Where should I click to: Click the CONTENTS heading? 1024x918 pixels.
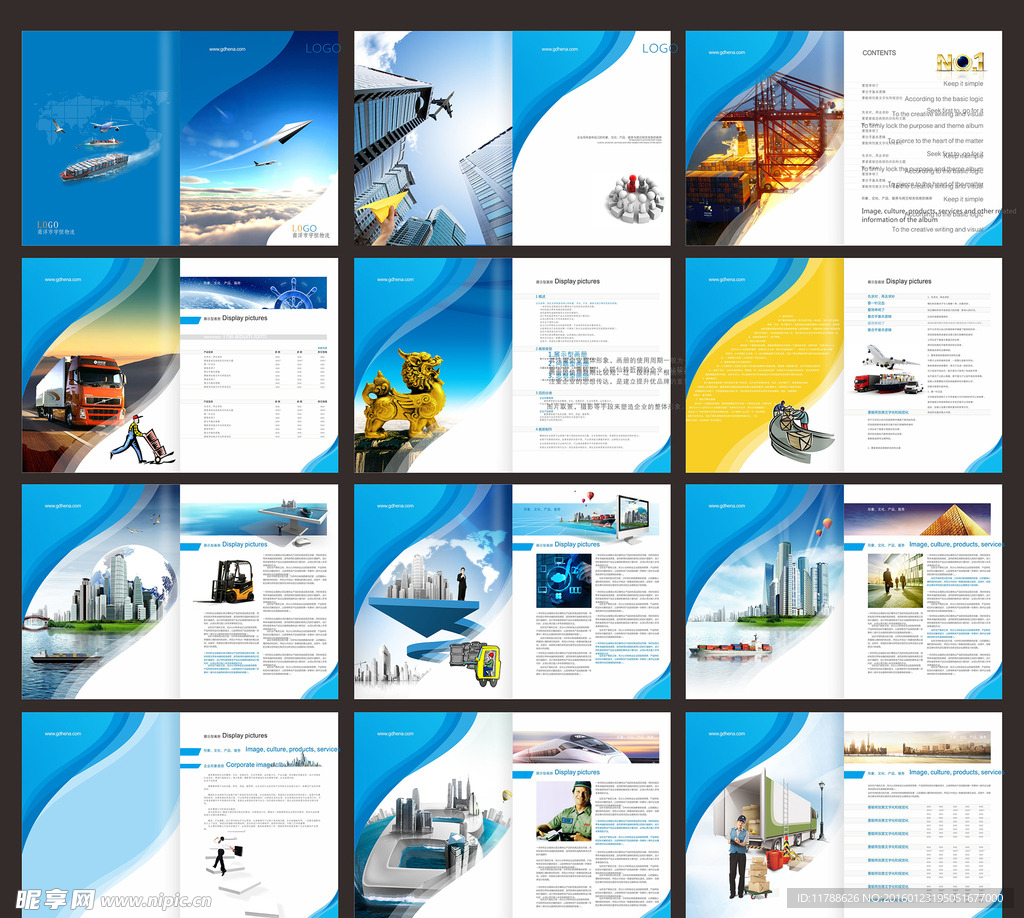[879, 53]
